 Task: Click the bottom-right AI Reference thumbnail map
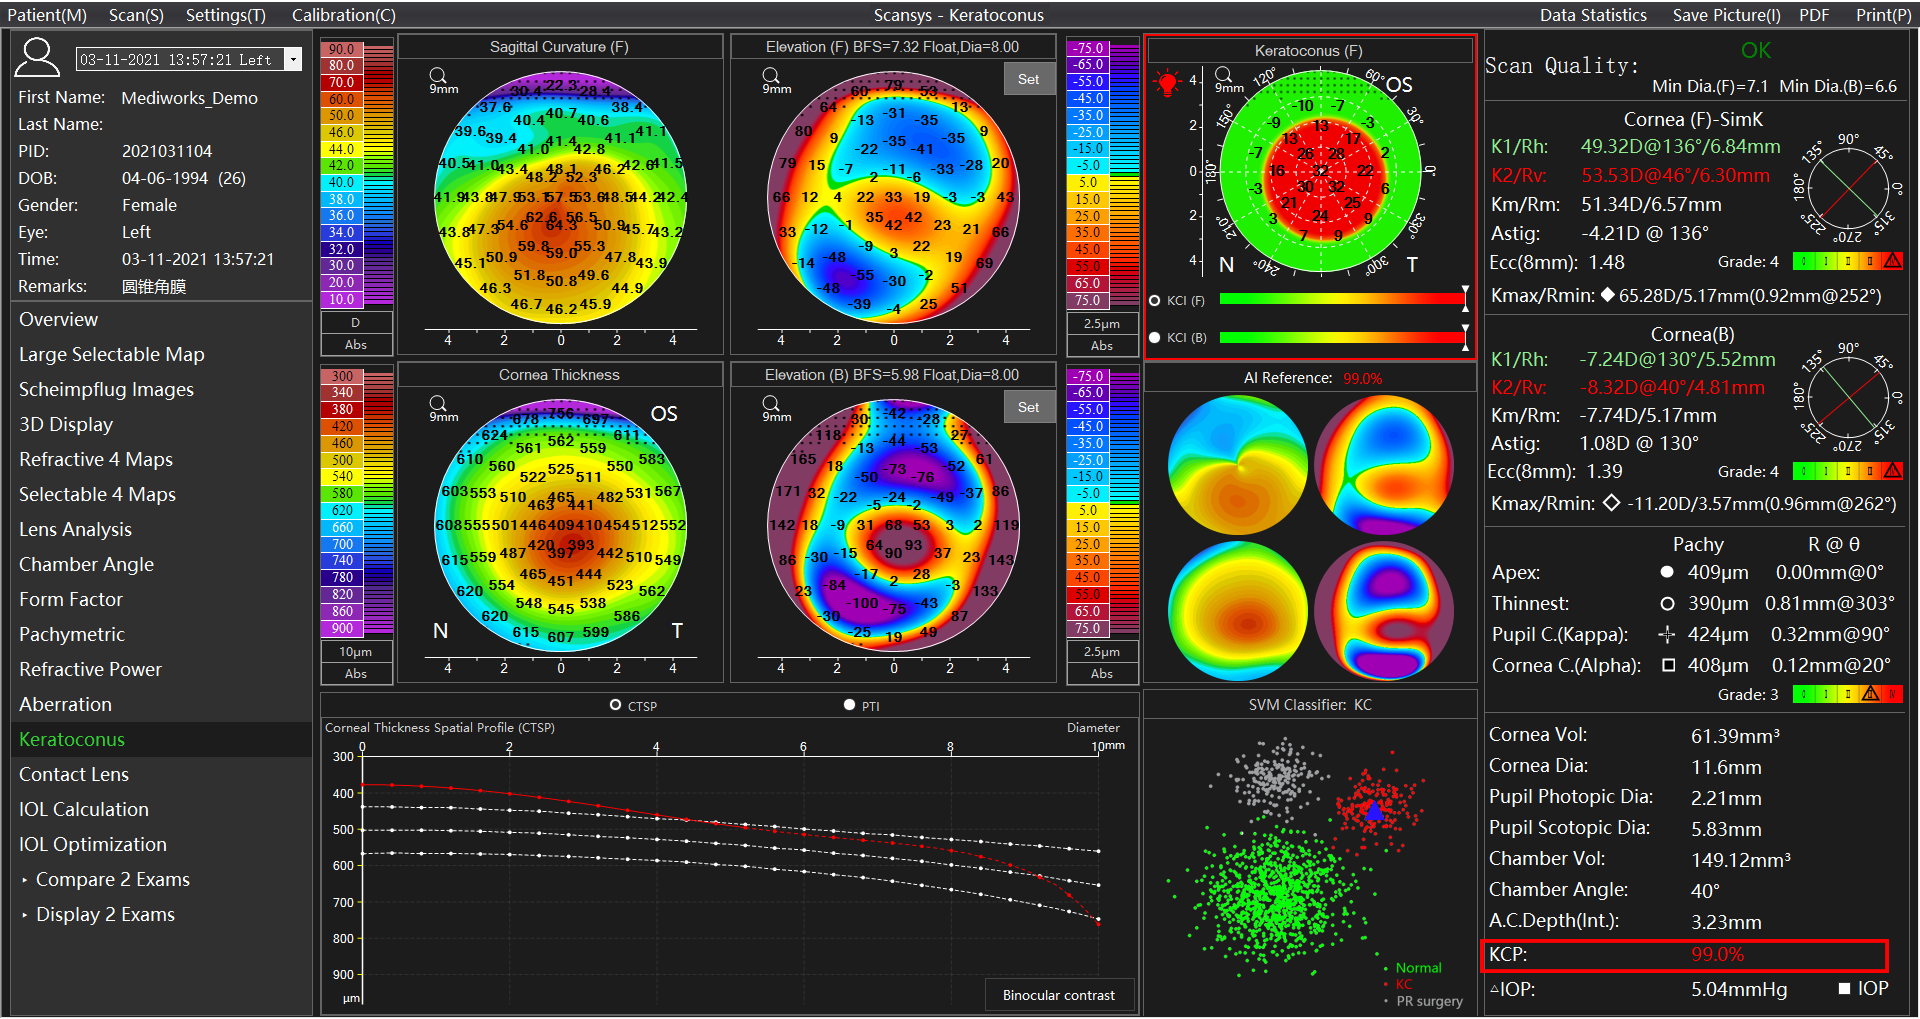[1384, 611]
